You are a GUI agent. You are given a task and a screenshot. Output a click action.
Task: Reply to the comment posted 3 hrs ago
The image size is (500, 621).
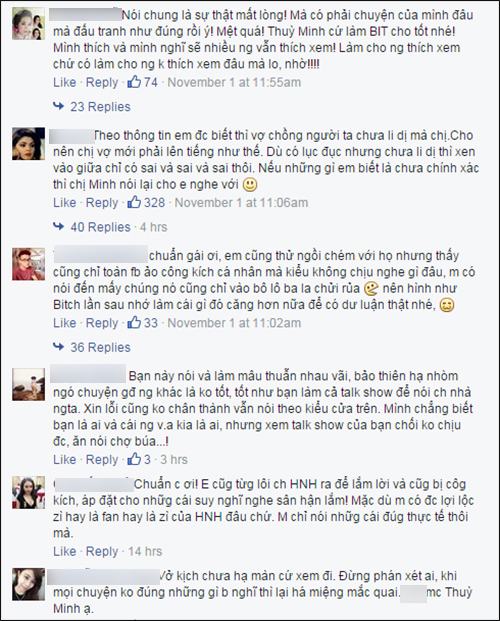click(x=102, y=460)
